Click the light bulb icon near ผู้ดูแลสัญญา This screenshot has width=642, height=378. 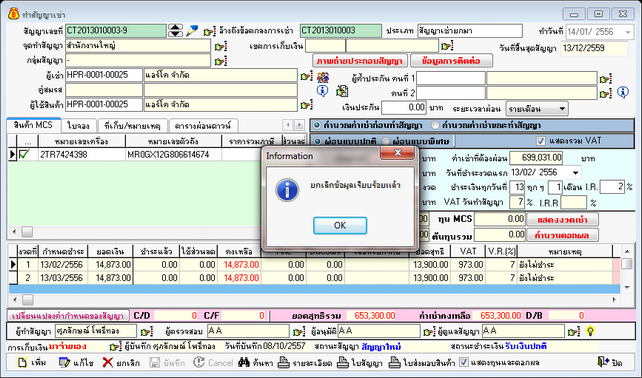click(x=590, y=331)
